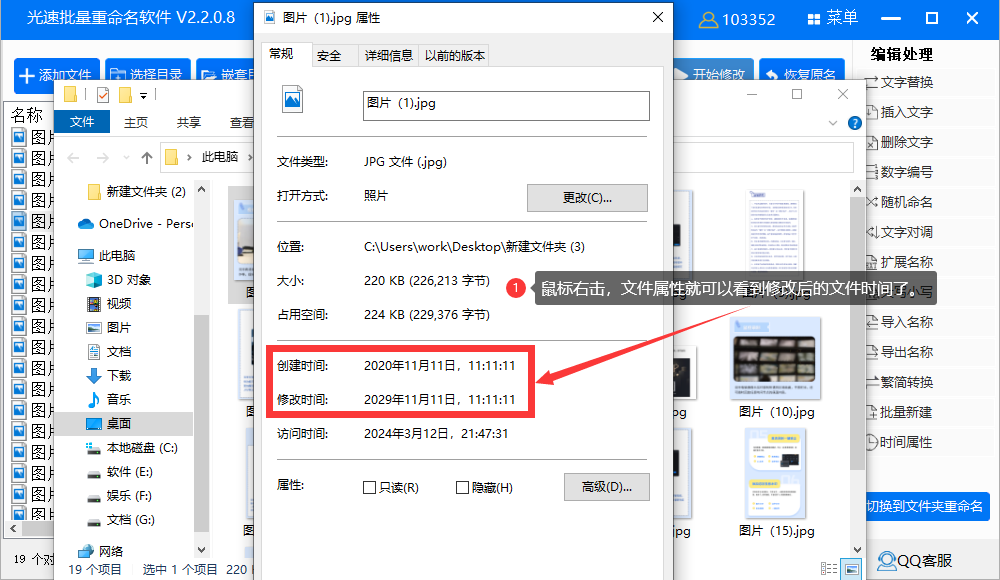Viewport: 1000px width, 580px height.
Task: Switch to the 以前的版本 properties tab
Action: point(455,56)
